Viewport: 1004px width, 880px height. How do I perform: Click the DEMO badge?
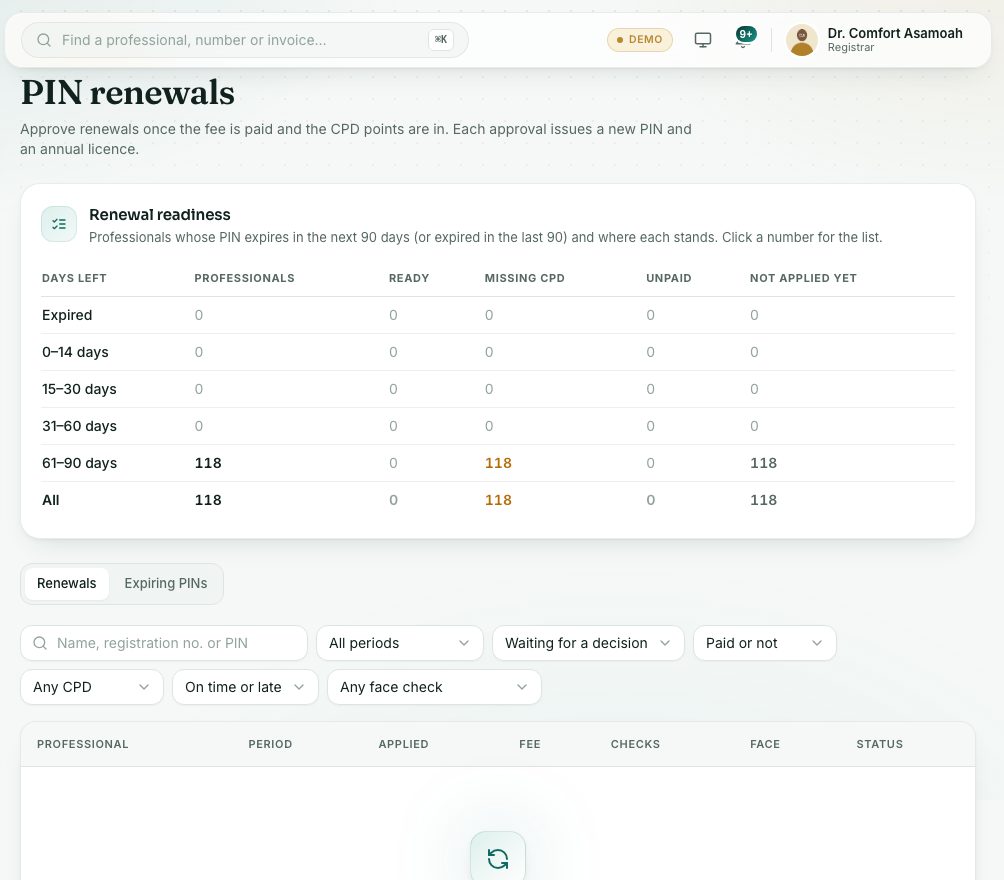640,40
